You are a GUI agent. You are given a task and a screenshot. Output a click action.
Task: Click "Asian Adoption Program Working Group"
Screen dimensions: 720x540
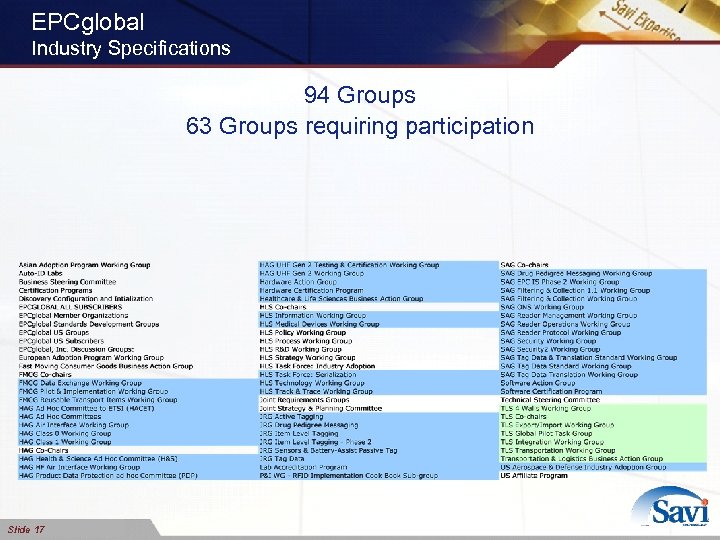click(x=84, y=265)
